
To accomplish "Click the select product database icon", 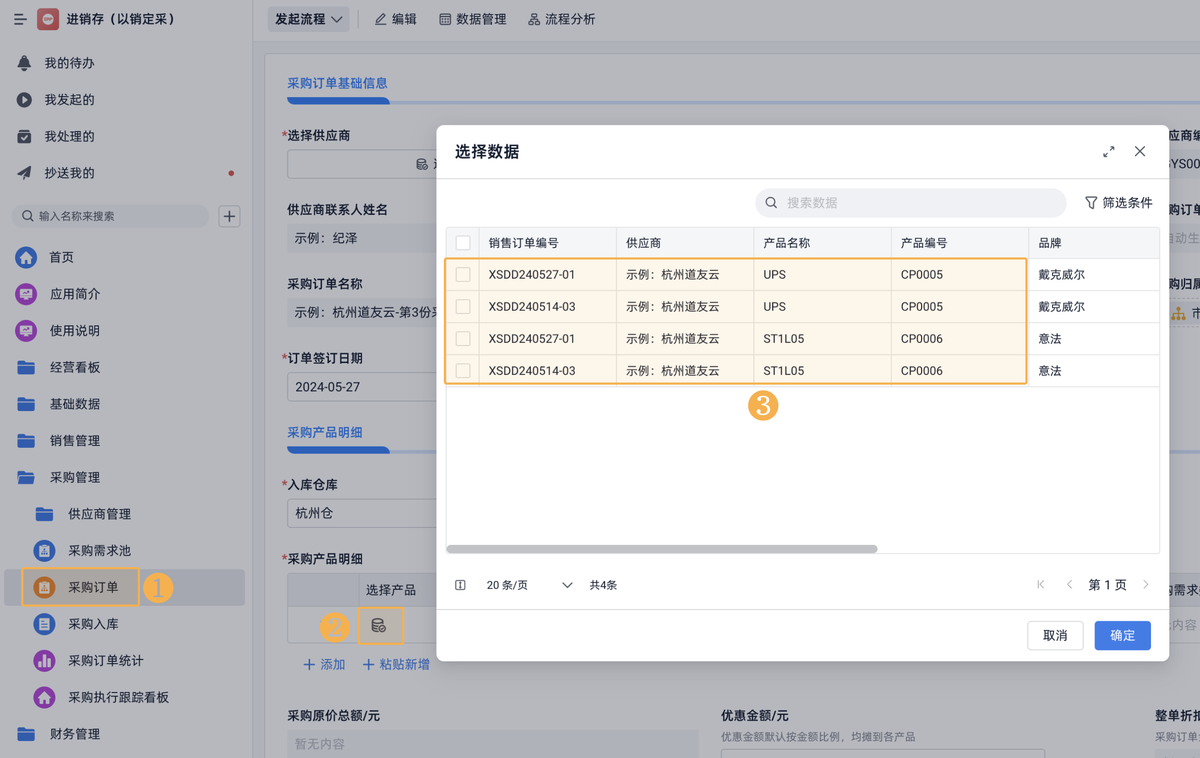I will 379,626.
